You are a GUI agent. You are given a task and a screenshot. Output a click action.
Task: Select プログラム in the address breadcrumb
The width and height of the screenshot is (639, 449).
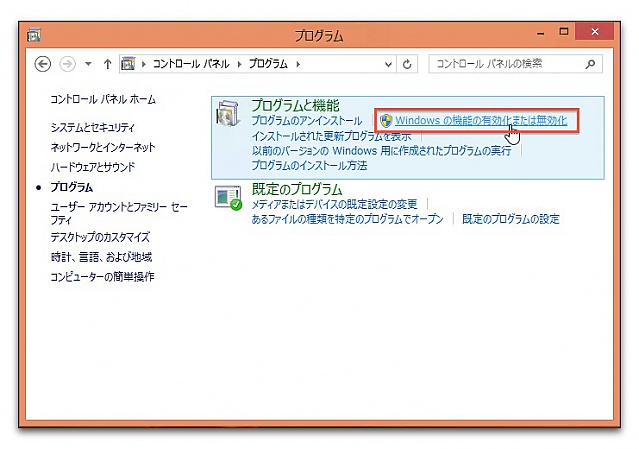point(268,64)
